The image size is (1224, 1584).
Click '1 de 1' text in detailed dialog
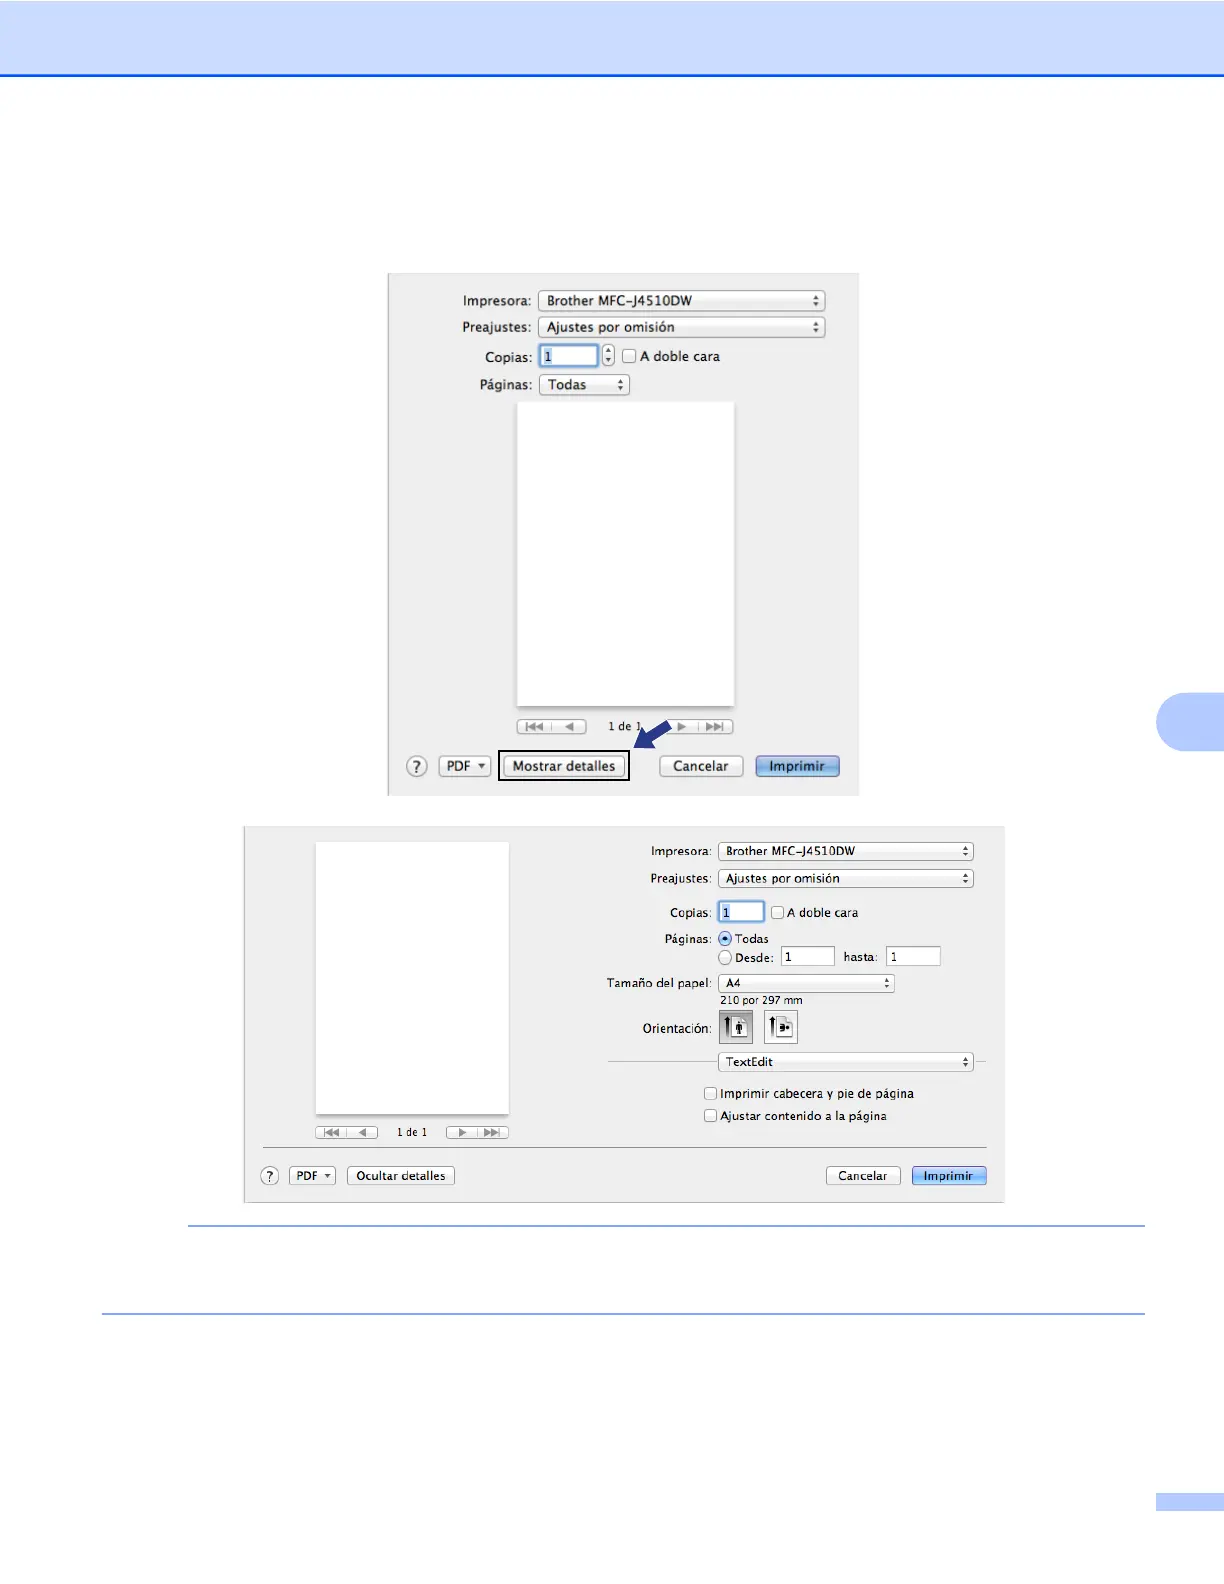(412, 1133)
